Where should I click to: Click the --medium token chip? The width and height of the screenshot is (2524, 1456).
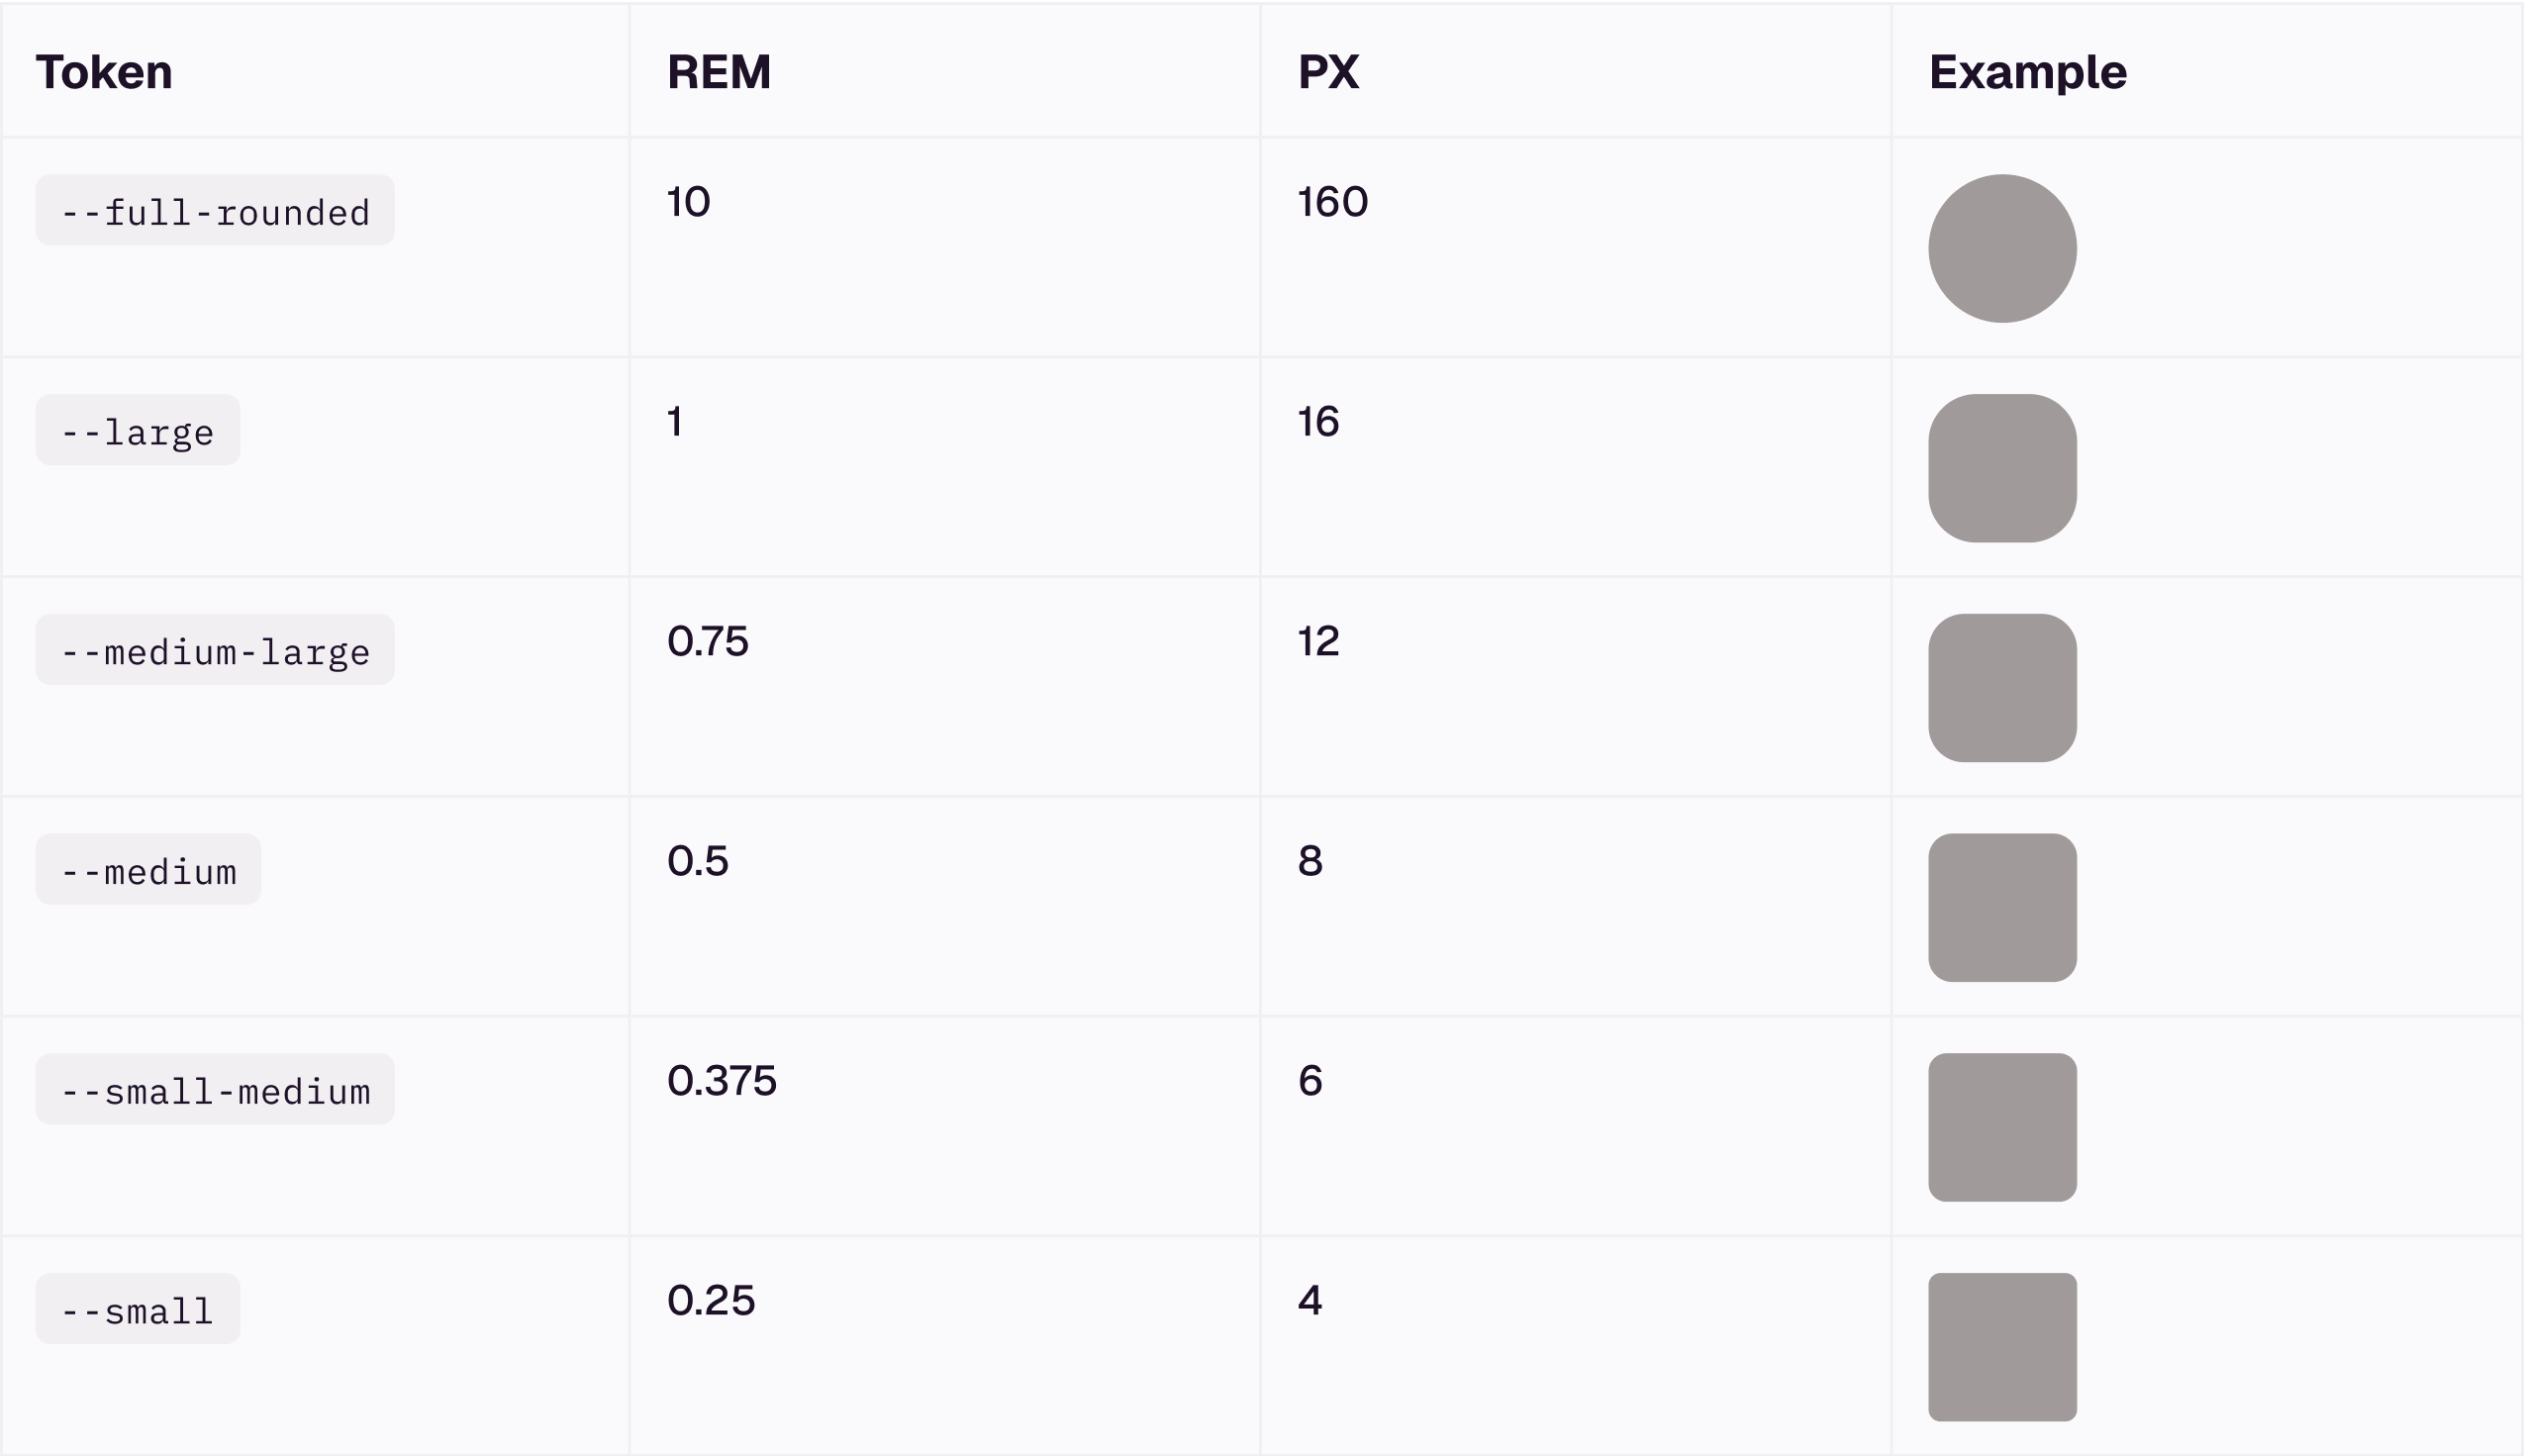click(148, 870)
